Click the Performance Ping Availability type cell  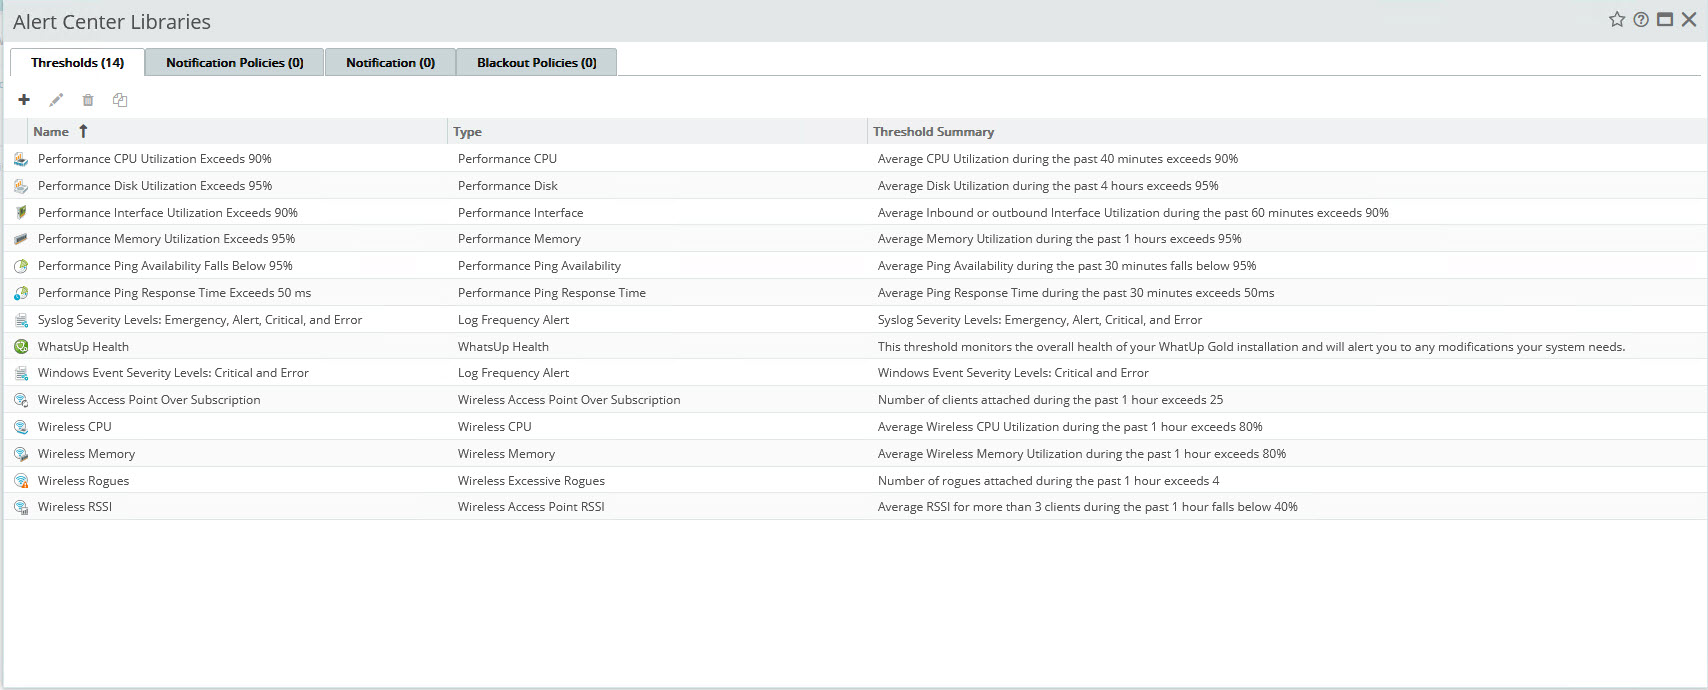[x=539, y=266]
